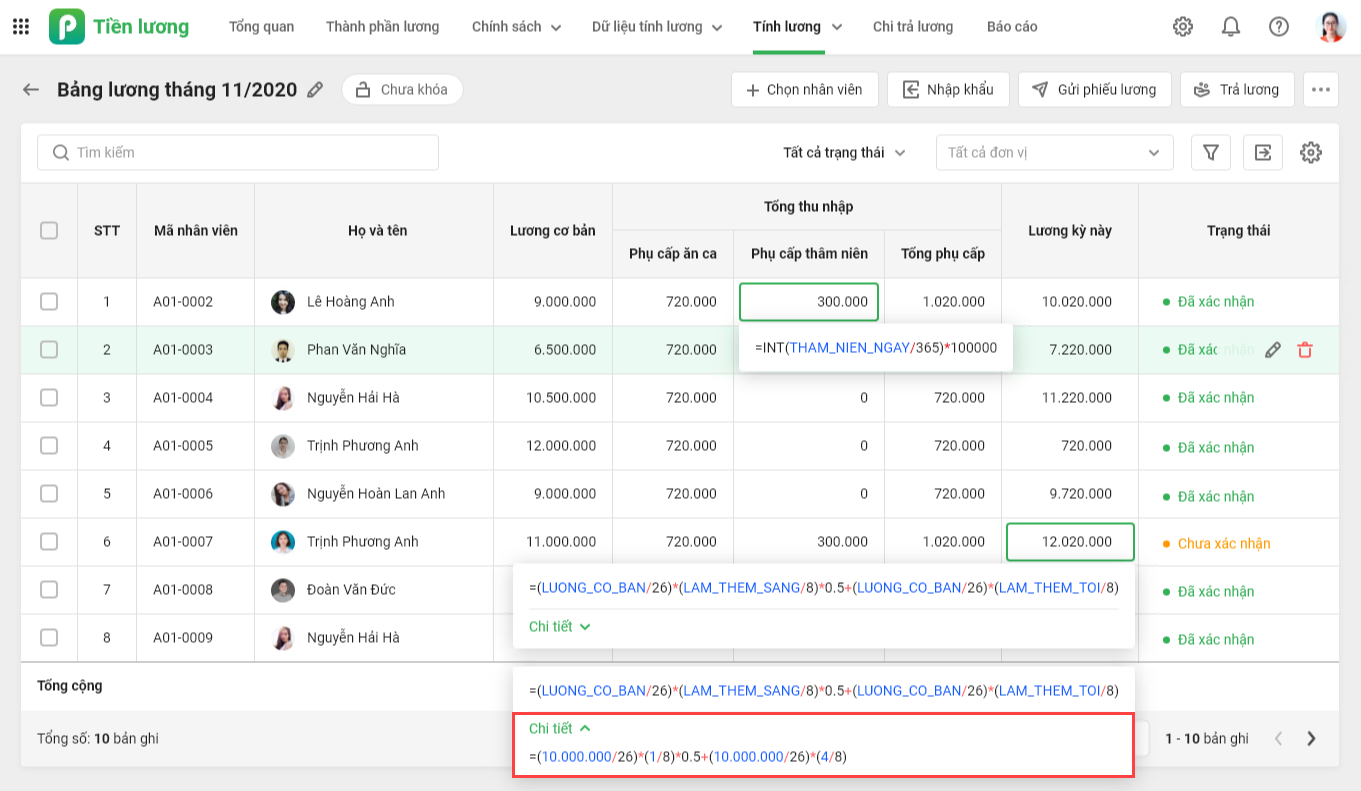Click the Trạng thái column header
Screen dimensions: 1361x791
click(x=1238, y=230)
